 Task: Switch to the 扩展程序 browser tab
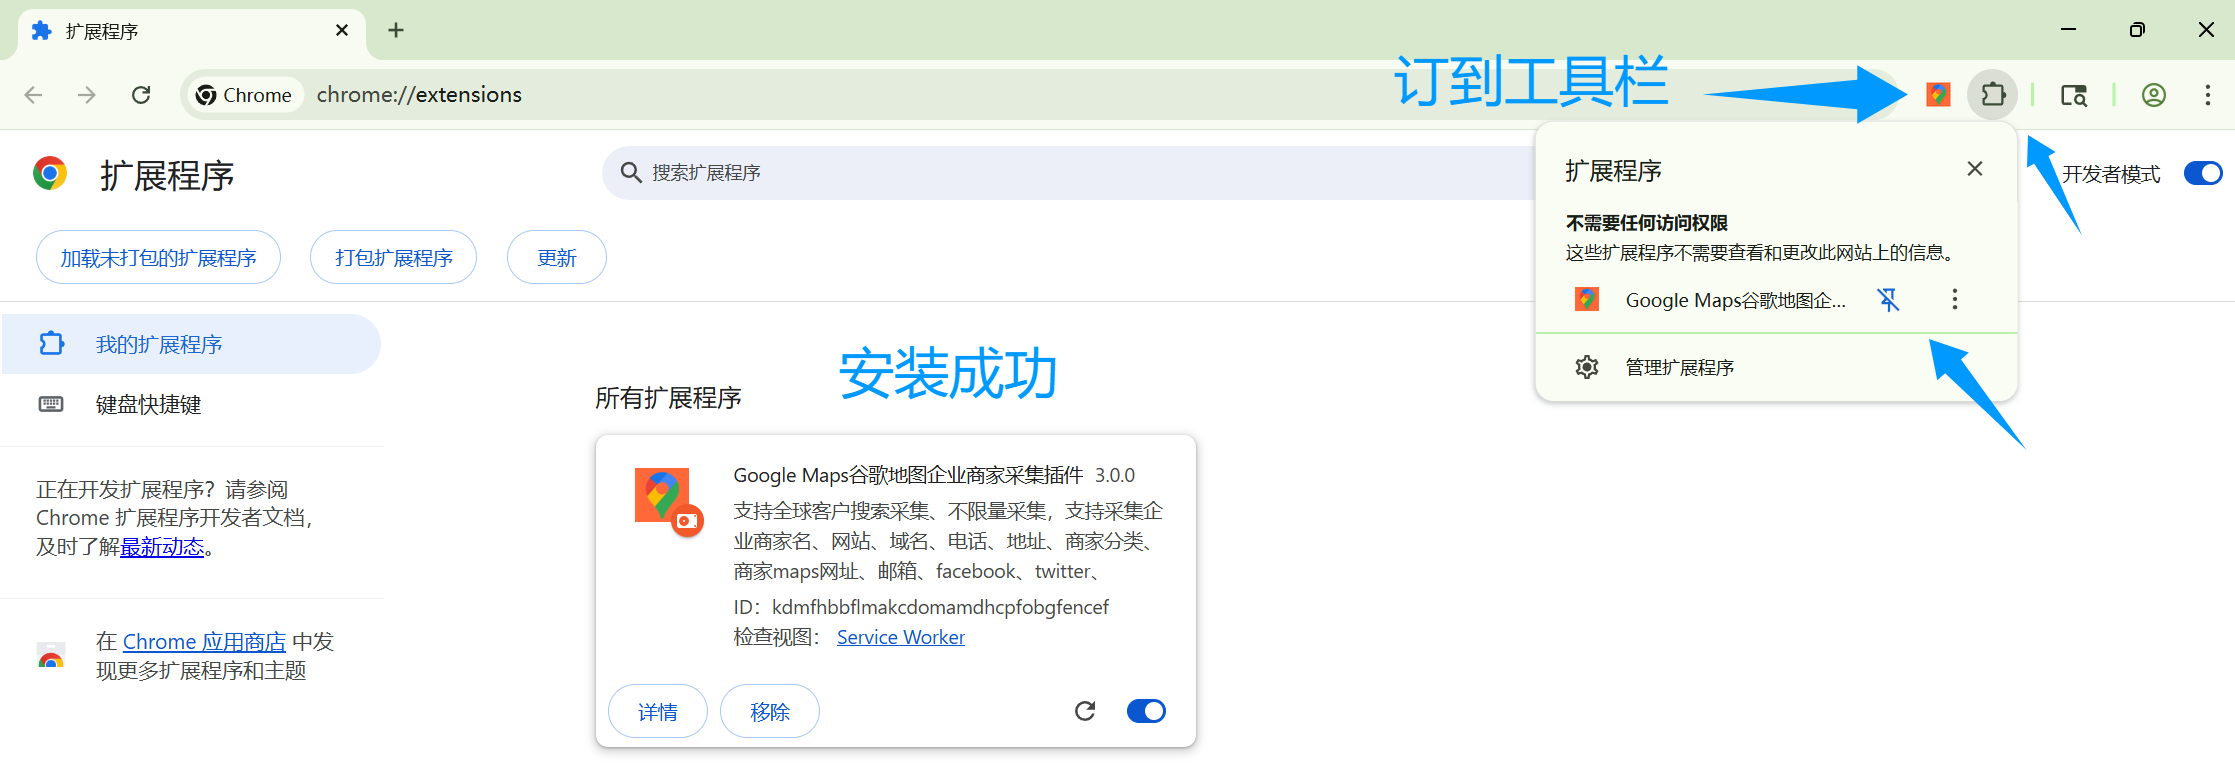[192, 31]
